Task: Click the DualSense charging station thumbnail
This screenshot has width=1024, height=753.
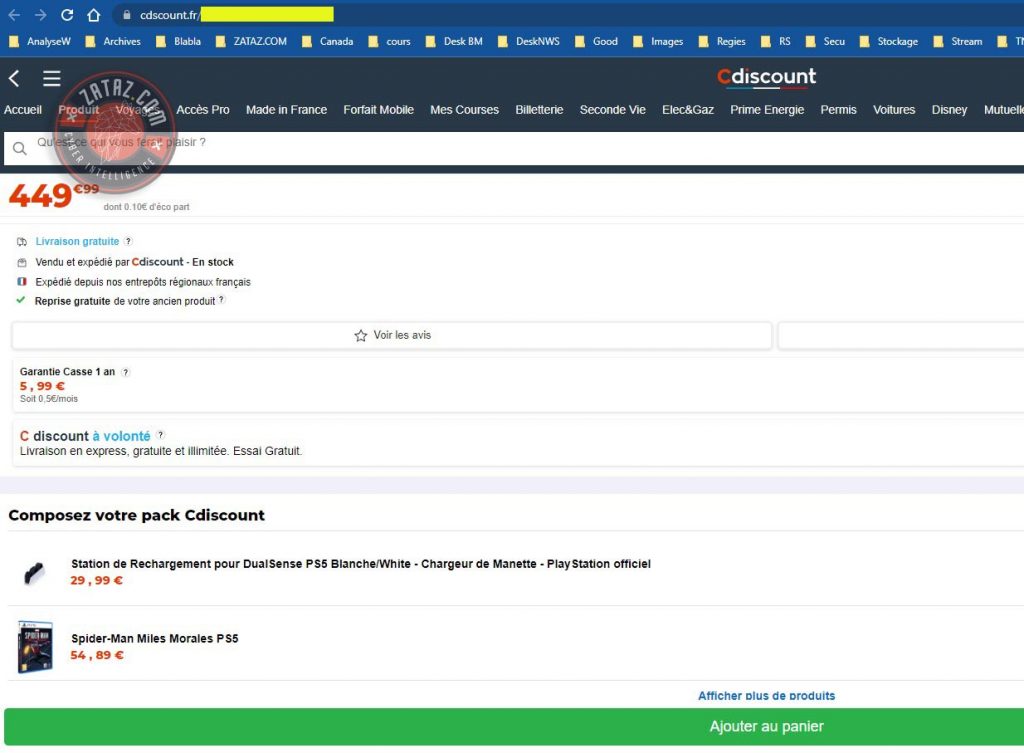Action: tap(34, 573)
